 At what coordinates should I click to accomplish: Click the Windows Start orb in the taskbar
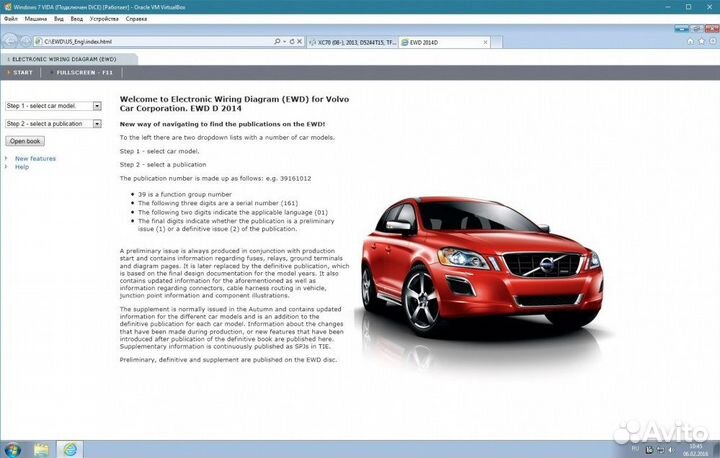coord(11,449)
